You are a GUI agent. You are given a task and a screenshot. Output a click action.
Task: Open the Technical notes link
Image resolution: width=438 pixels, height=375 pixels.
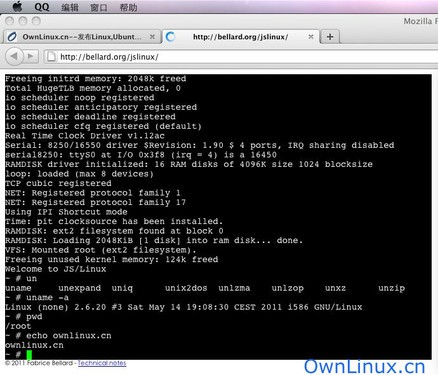click(x=102, y=363)
